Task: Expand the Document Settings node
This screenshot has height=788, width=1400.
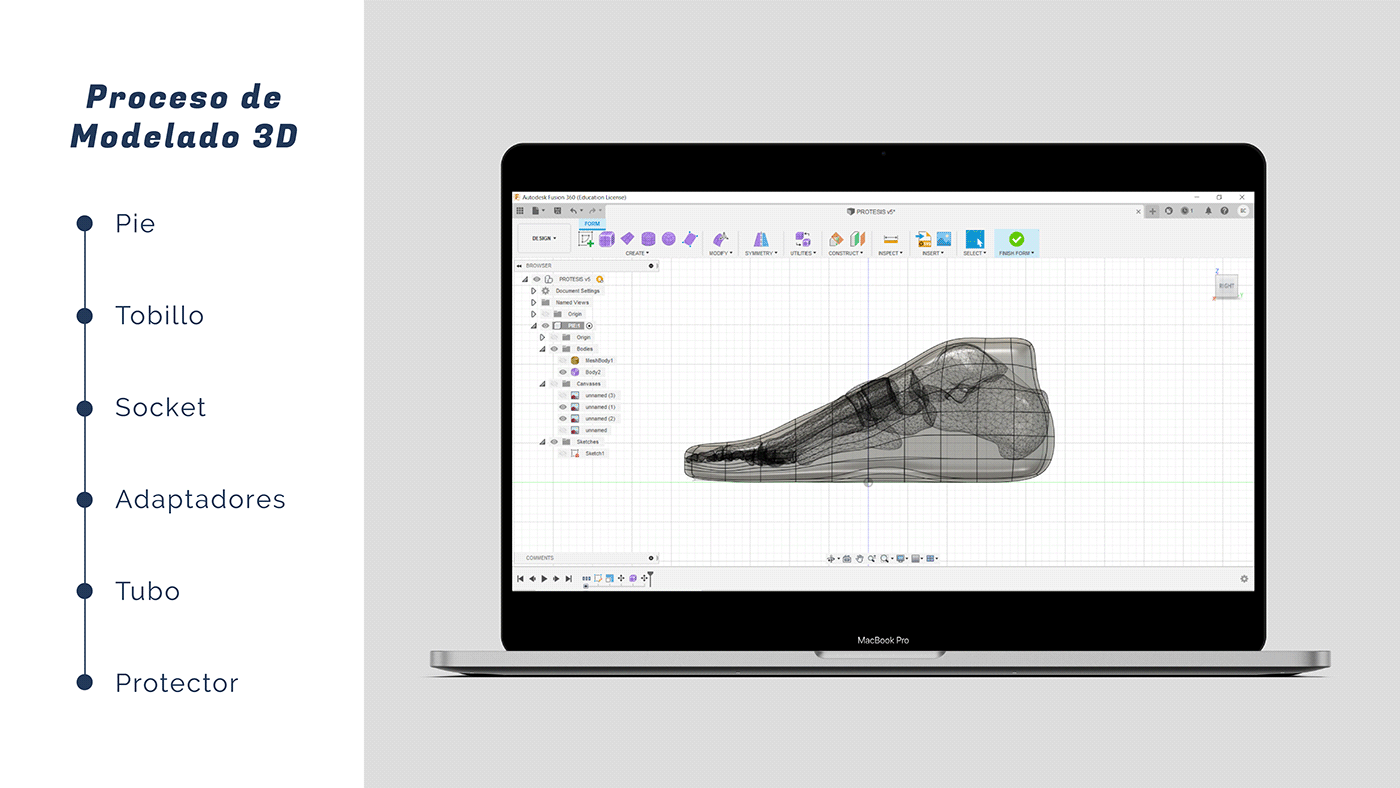Action: coord(534,291)
